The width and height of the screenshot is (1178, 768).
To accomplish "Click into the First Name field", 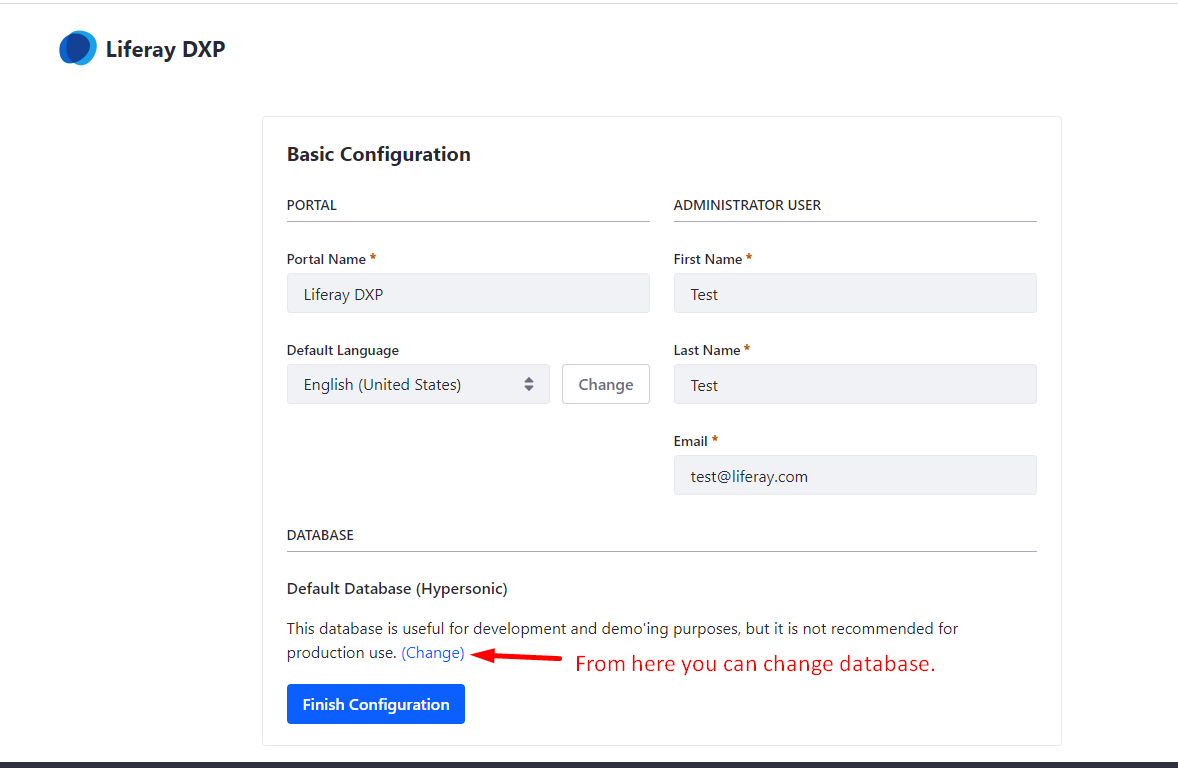I will point(855,294).
